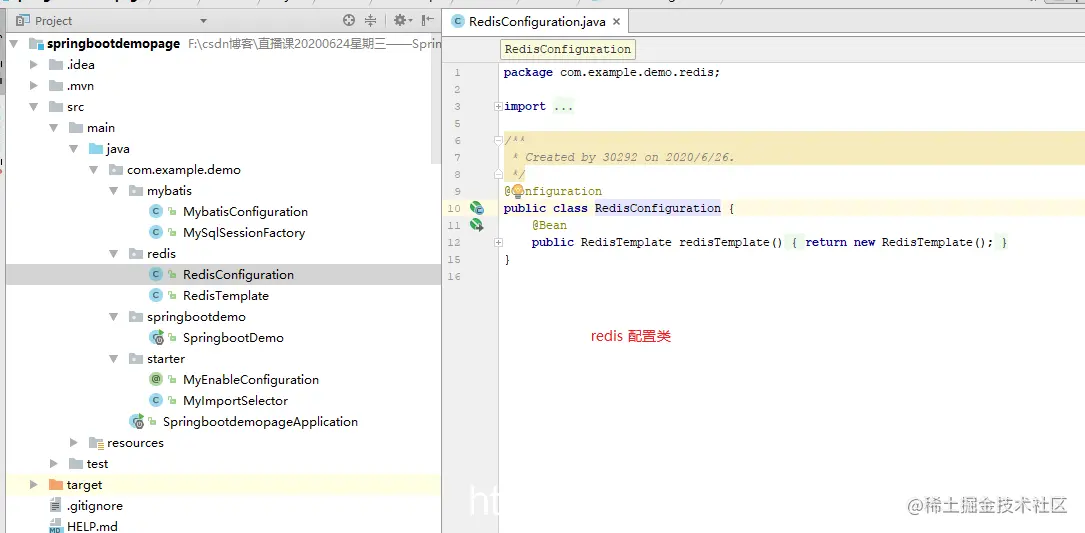Collapse the main folder
This screenshot has width=1085, height=533.
click(x=53, y=128)
